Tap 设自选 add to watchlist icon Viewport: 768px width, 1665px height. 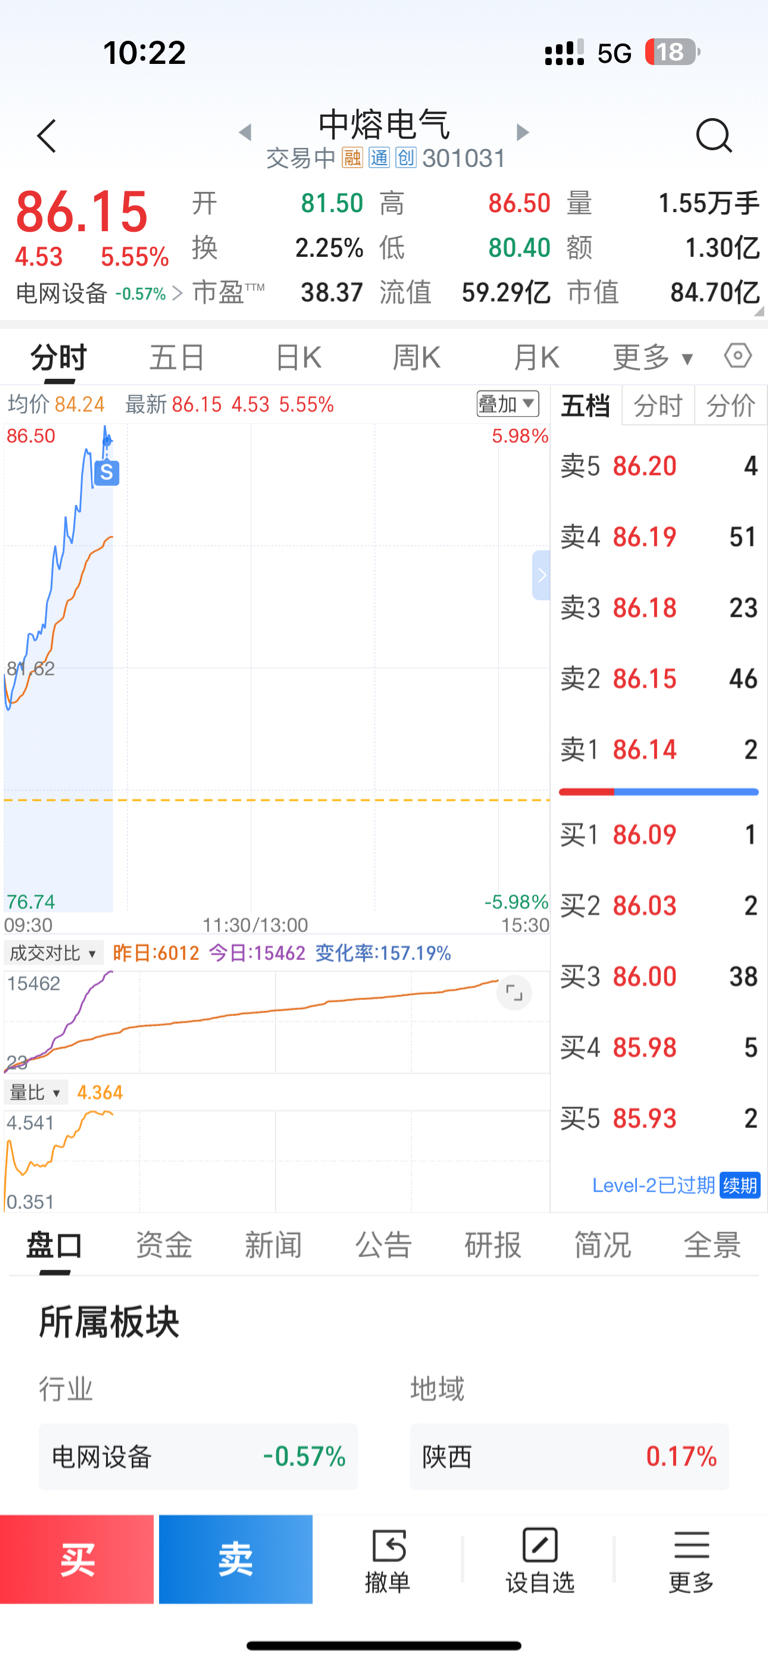(x=540, y=1560)
